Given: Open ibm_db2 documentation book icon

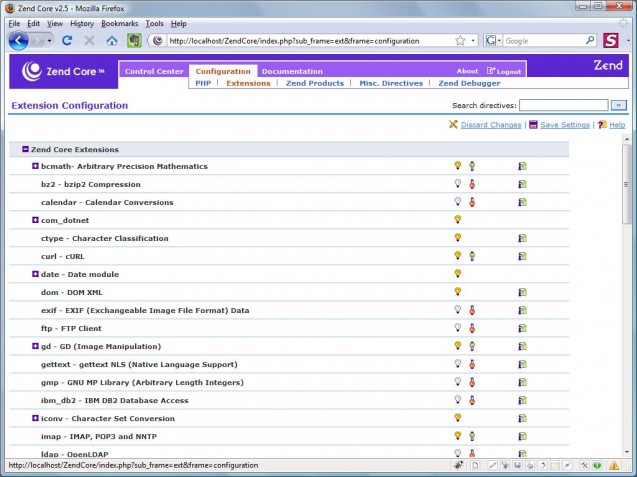Looking at the screenshot, I should [x=522, y=400].
